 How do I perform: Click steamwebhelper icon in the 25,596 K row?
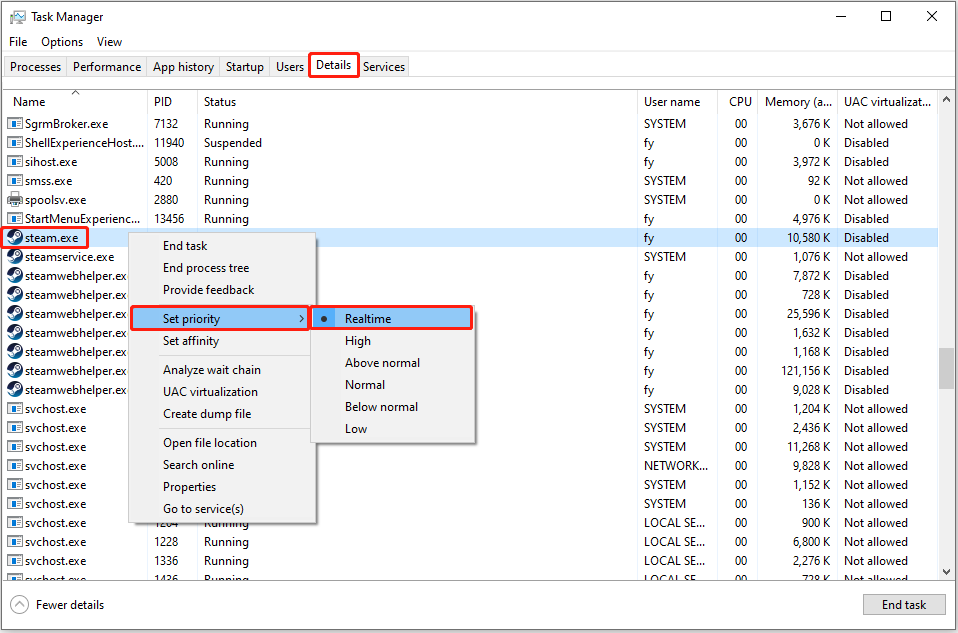pyautogui.click(x=15, y=313)
